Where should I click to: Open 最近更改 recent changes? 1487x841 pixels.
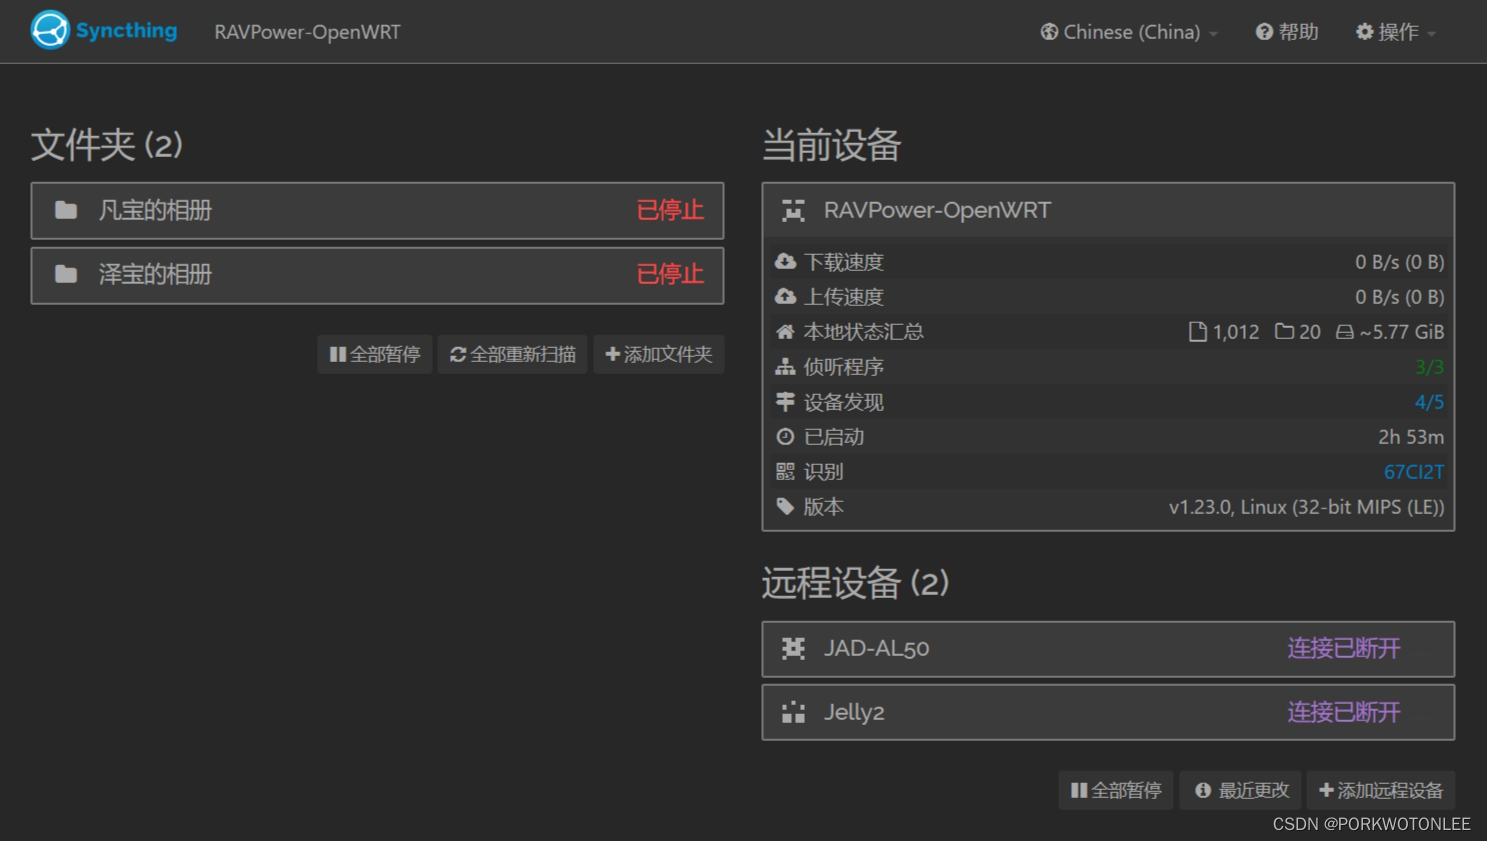coord(1240,790)
